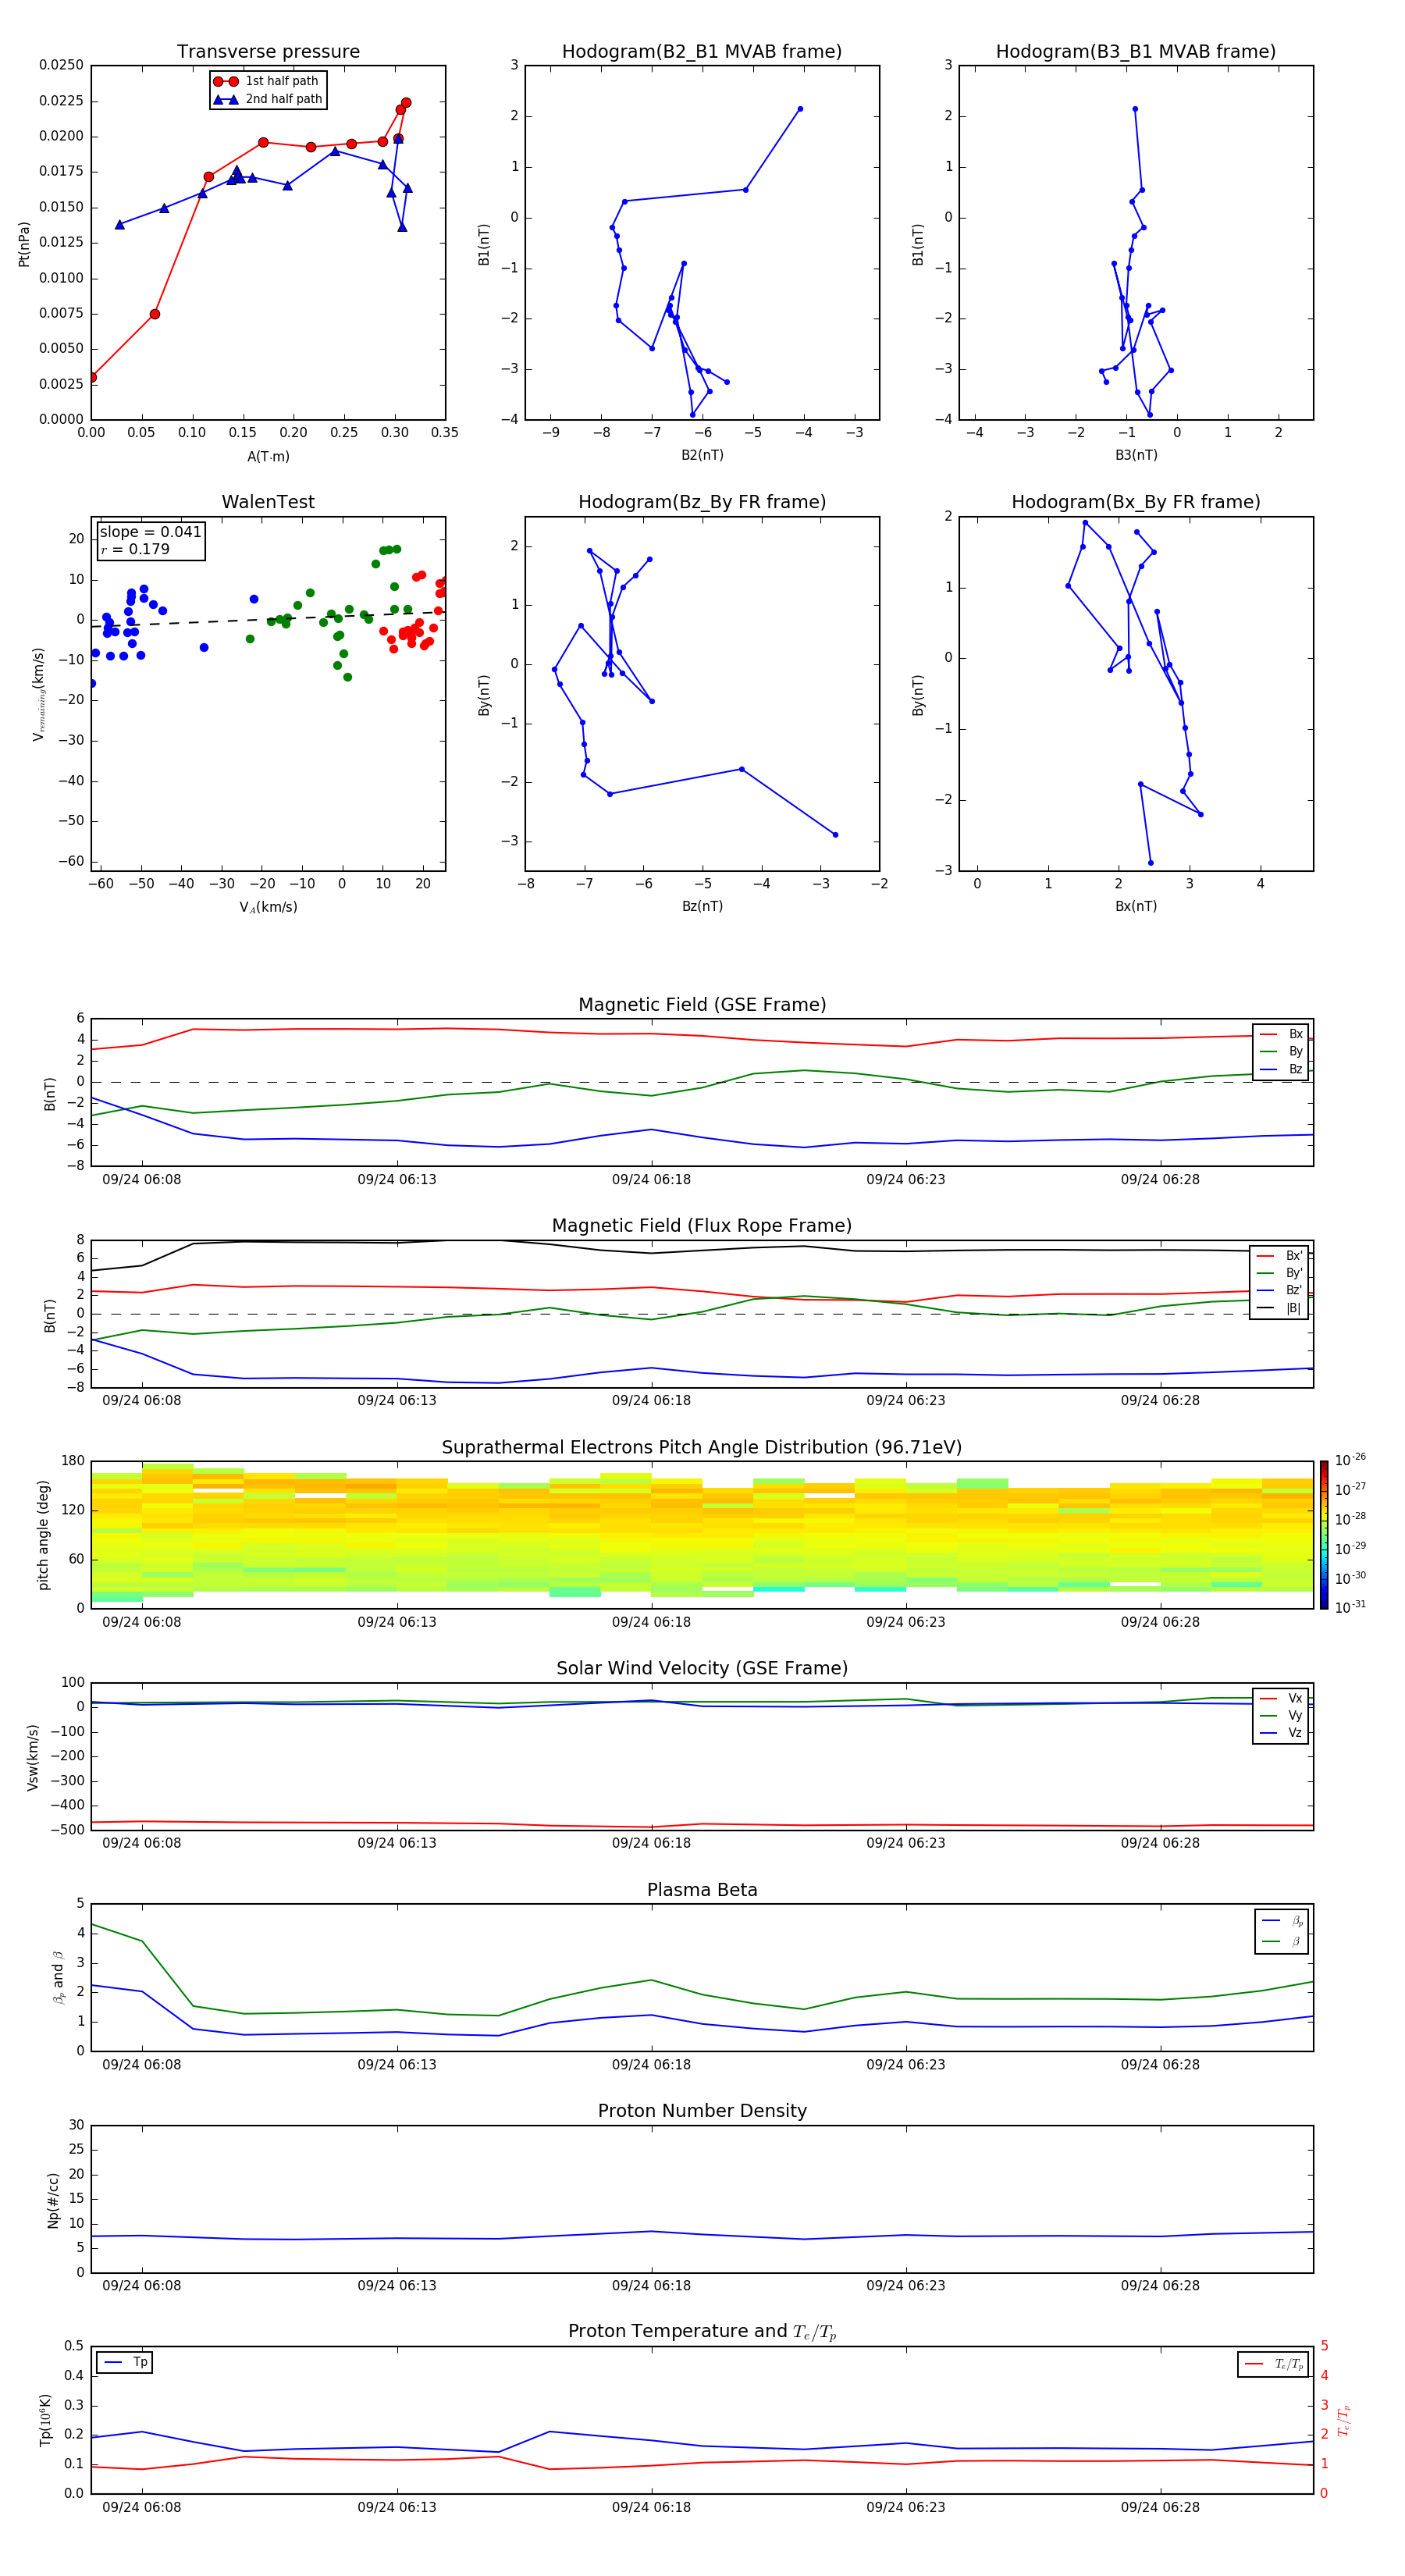Click the "Bx(nT)" x-axis label
The height and width of the screenshot is (2576, 1405).
(x=1136, y=906)
